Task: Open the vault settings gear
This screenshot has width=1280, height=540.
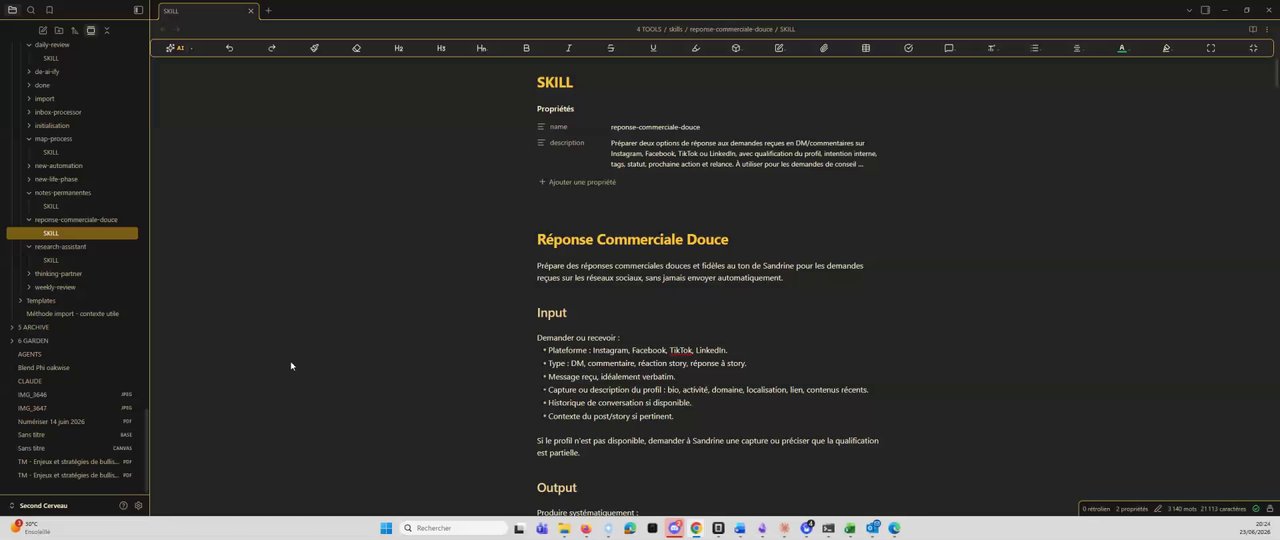Action: click(x=138, y=505)
